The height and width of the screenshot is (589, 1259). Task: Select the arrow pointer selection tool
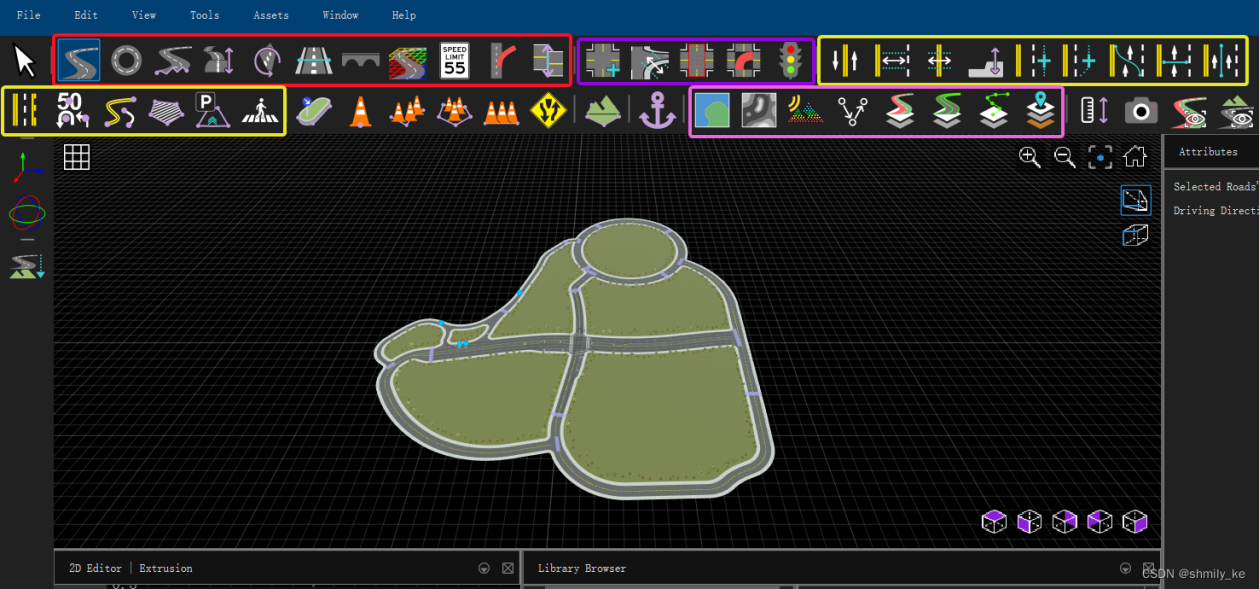pyautogui.click(x=25, y=61)
